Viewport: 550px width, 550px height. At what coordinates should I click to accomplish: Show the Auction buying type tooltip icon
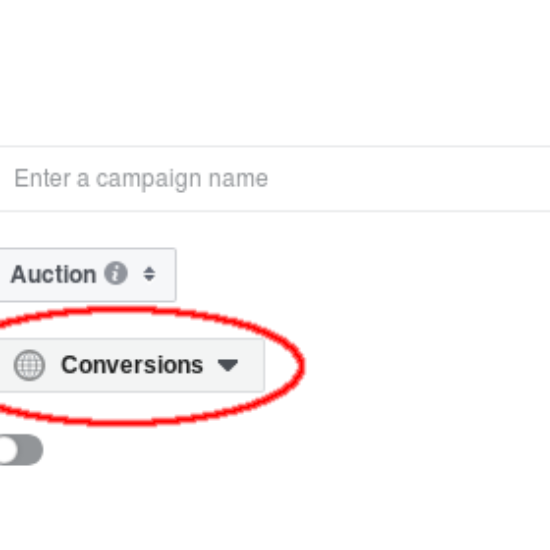click(x=116, y=273)
